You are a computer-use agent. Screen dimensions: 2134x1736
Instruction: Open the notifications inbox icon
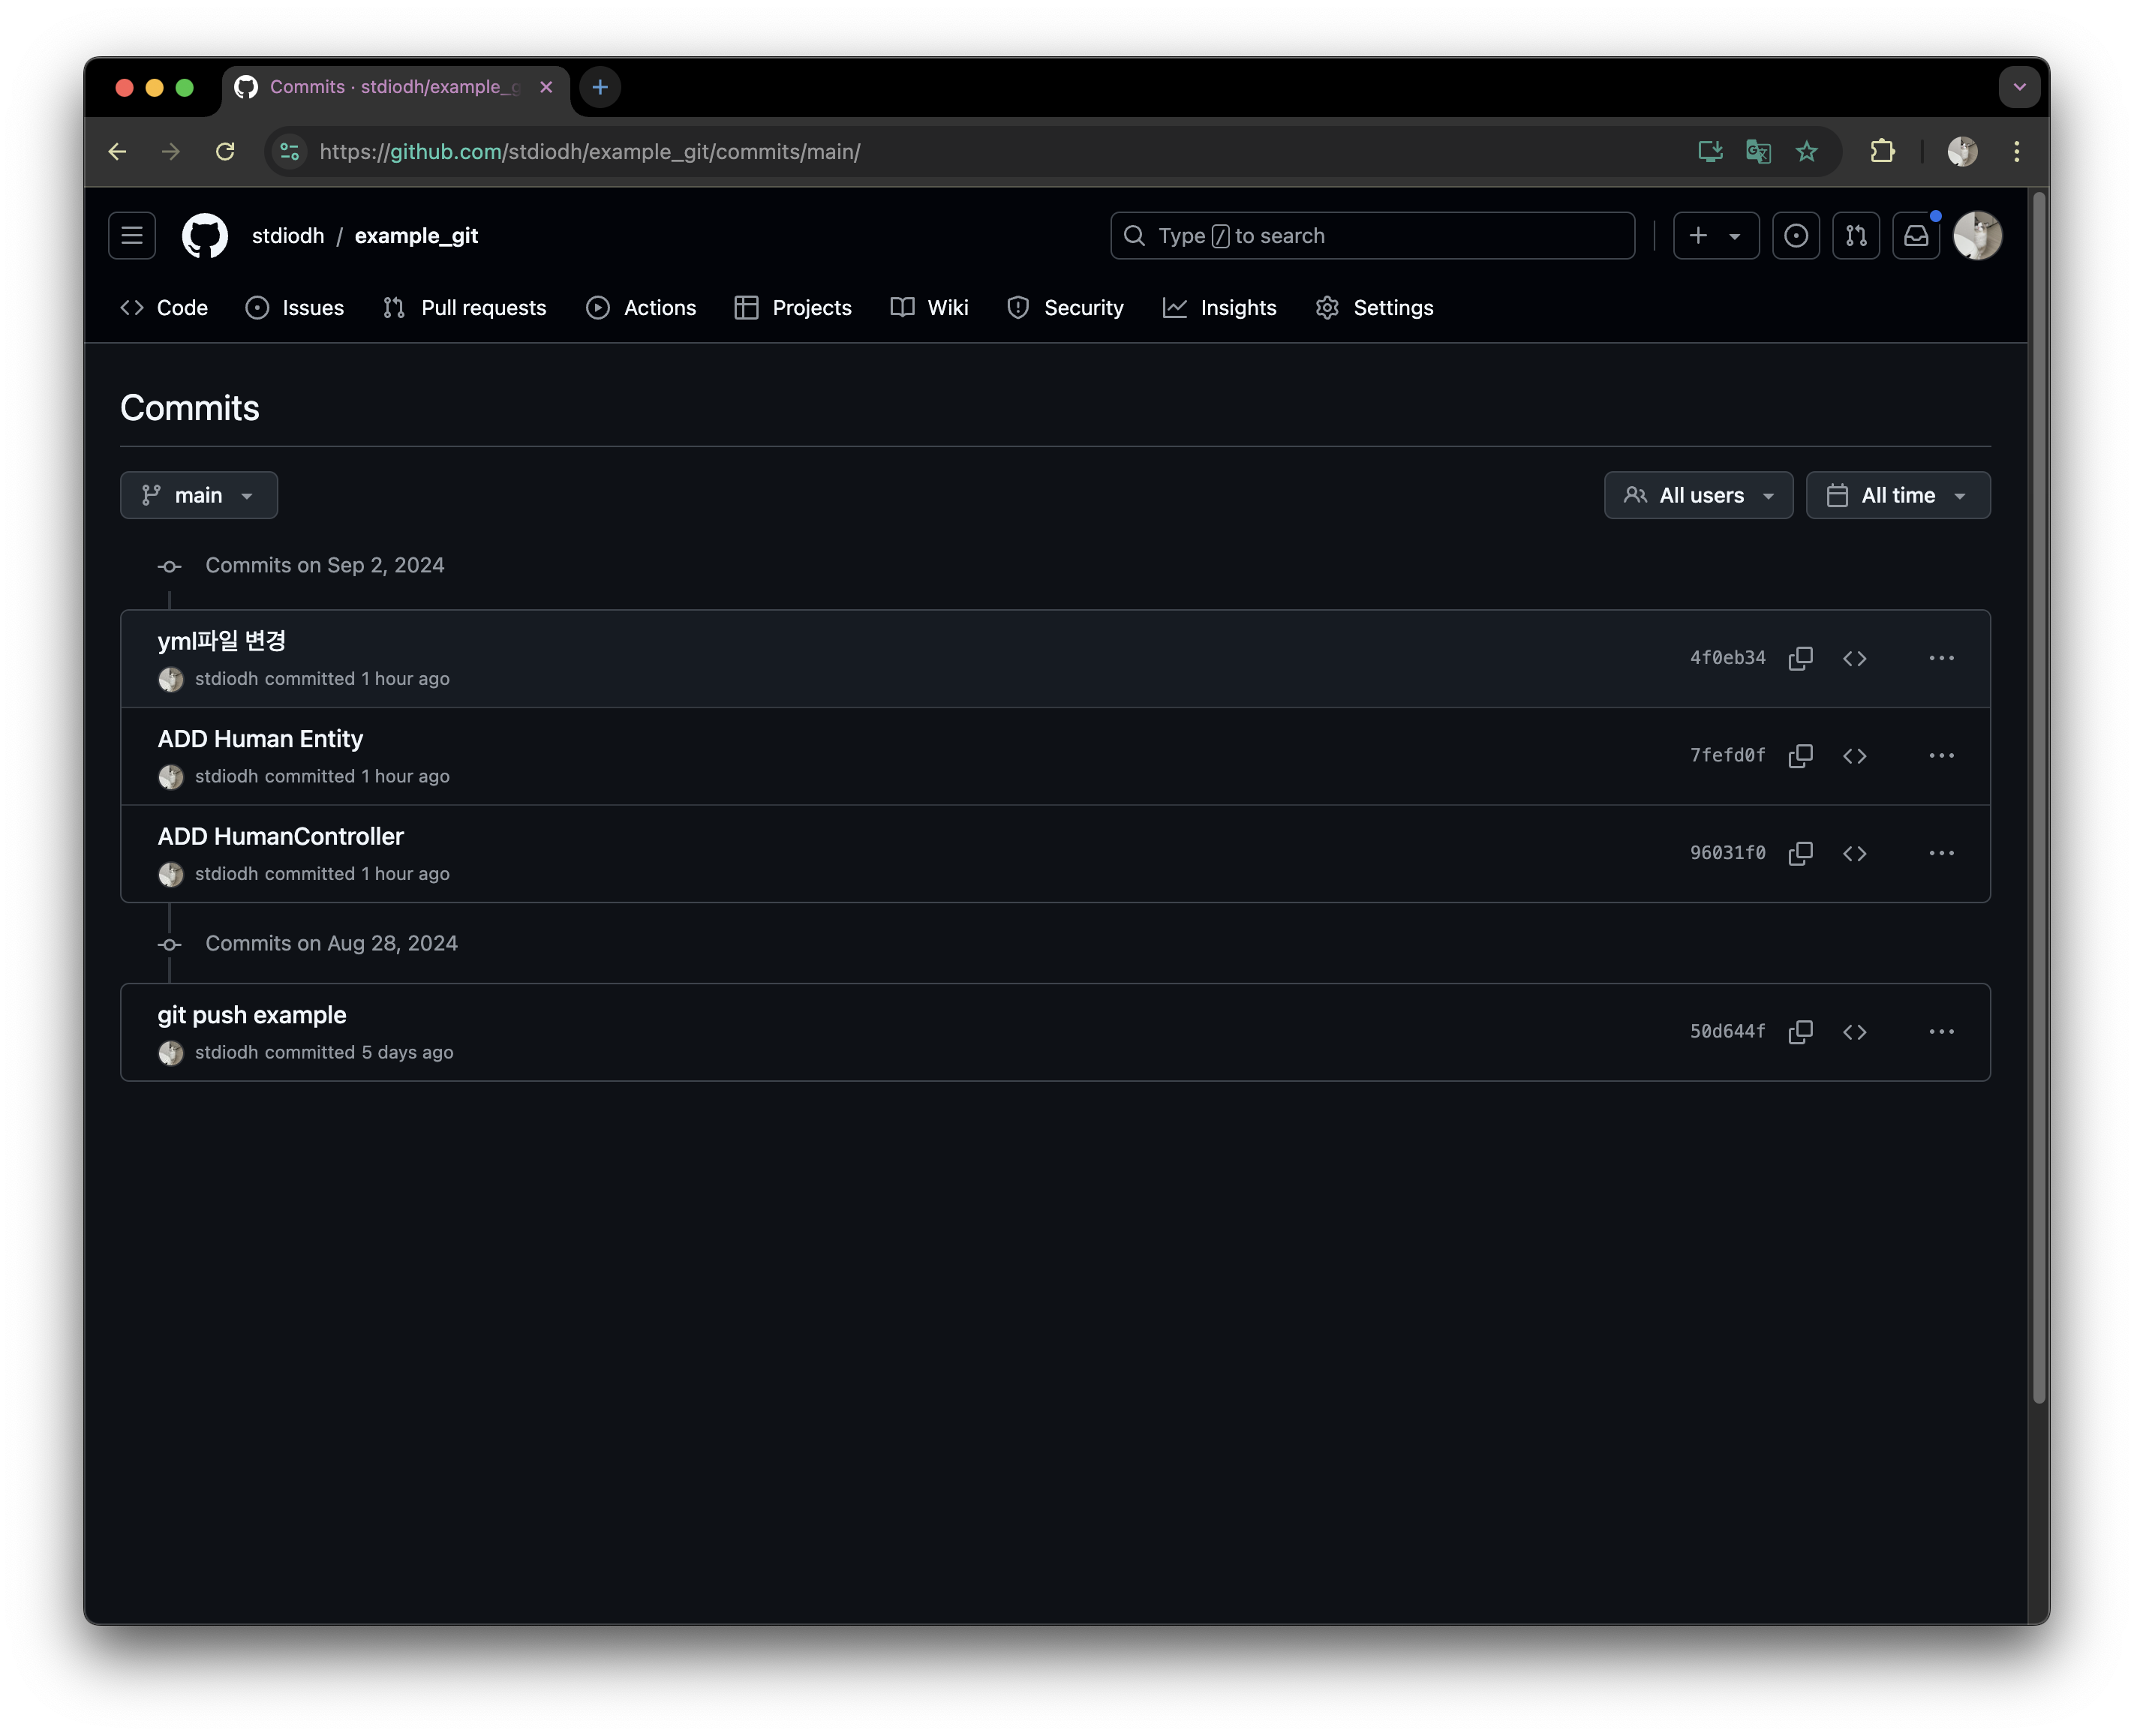click(x=1915, y=236)
